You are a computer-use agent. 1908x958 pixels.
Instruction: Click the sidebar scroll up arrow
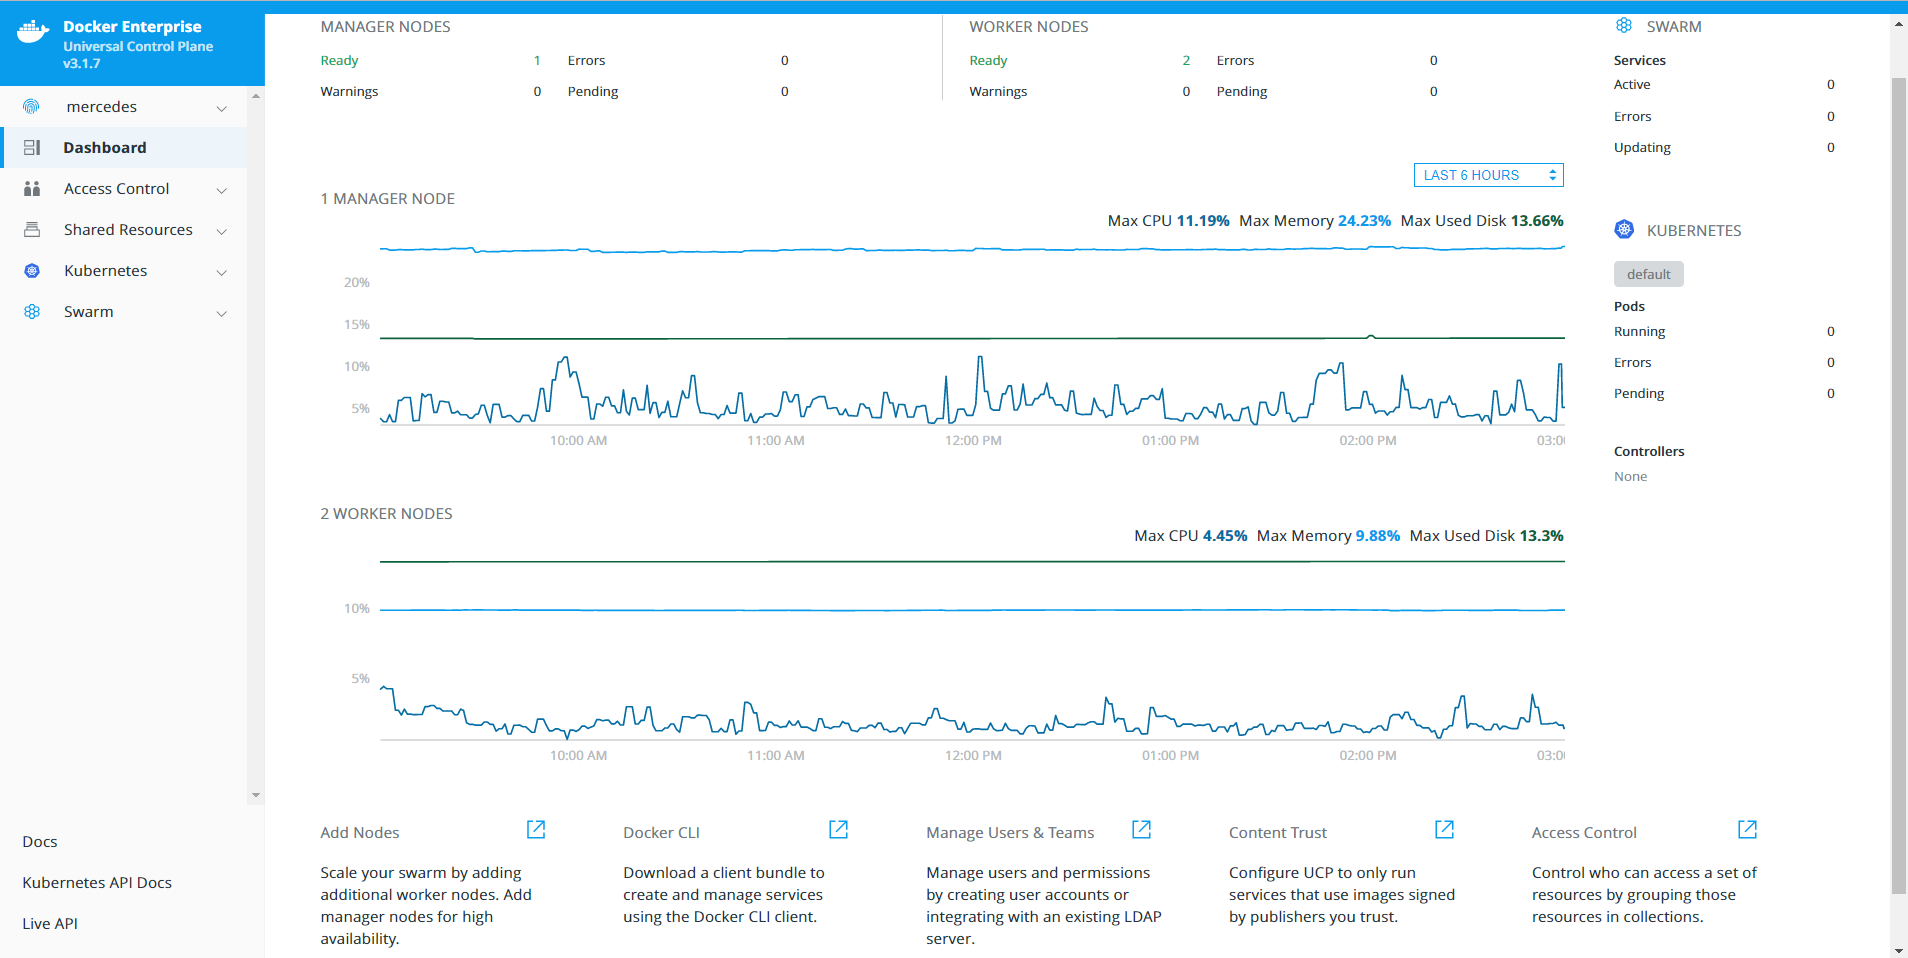[x=256, y=96]
